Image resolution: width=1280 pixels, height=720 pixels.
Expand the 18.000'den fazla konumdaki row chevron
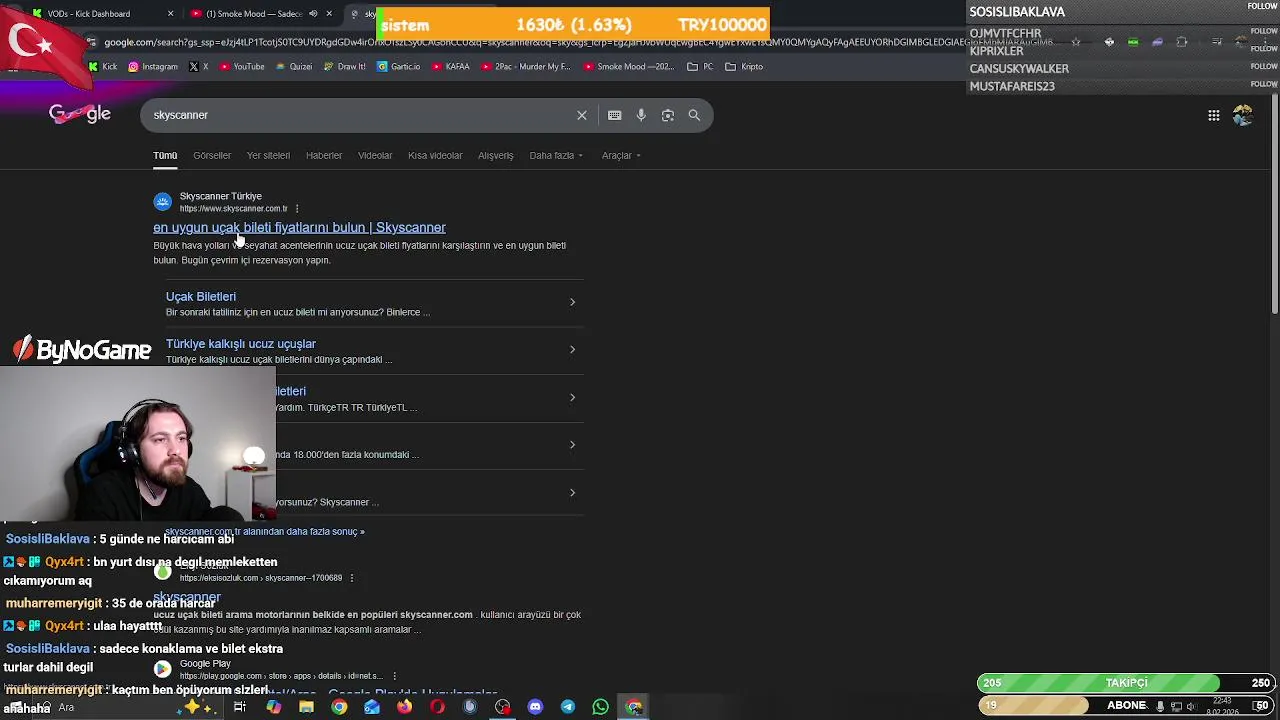[x=572, y=445]
